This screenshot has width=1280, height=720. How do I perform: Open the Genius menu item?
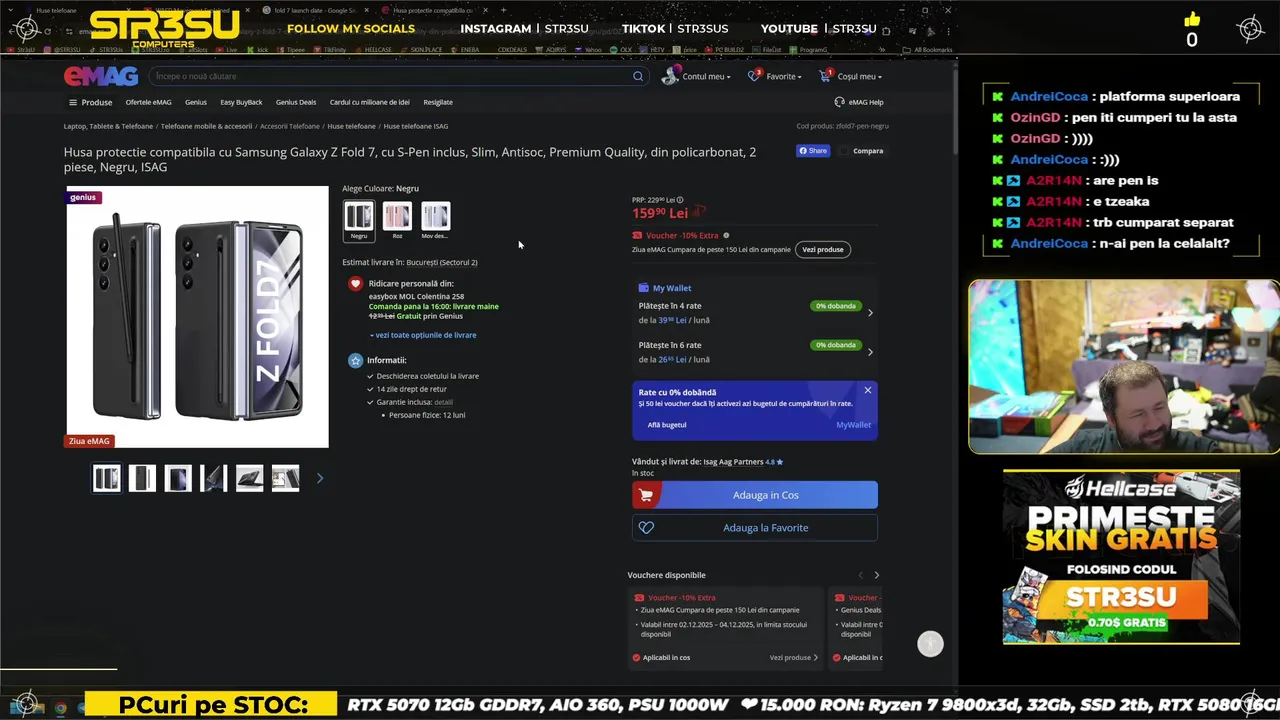click(x=195, y=102)
